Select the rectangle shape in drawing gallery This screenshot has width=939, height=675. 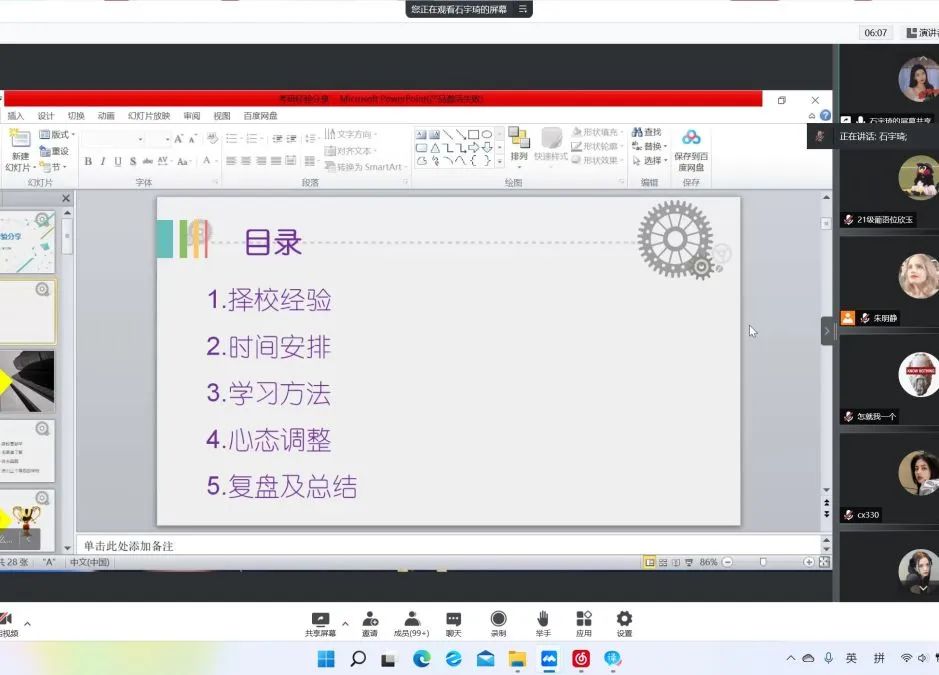(x=473, y=134)
